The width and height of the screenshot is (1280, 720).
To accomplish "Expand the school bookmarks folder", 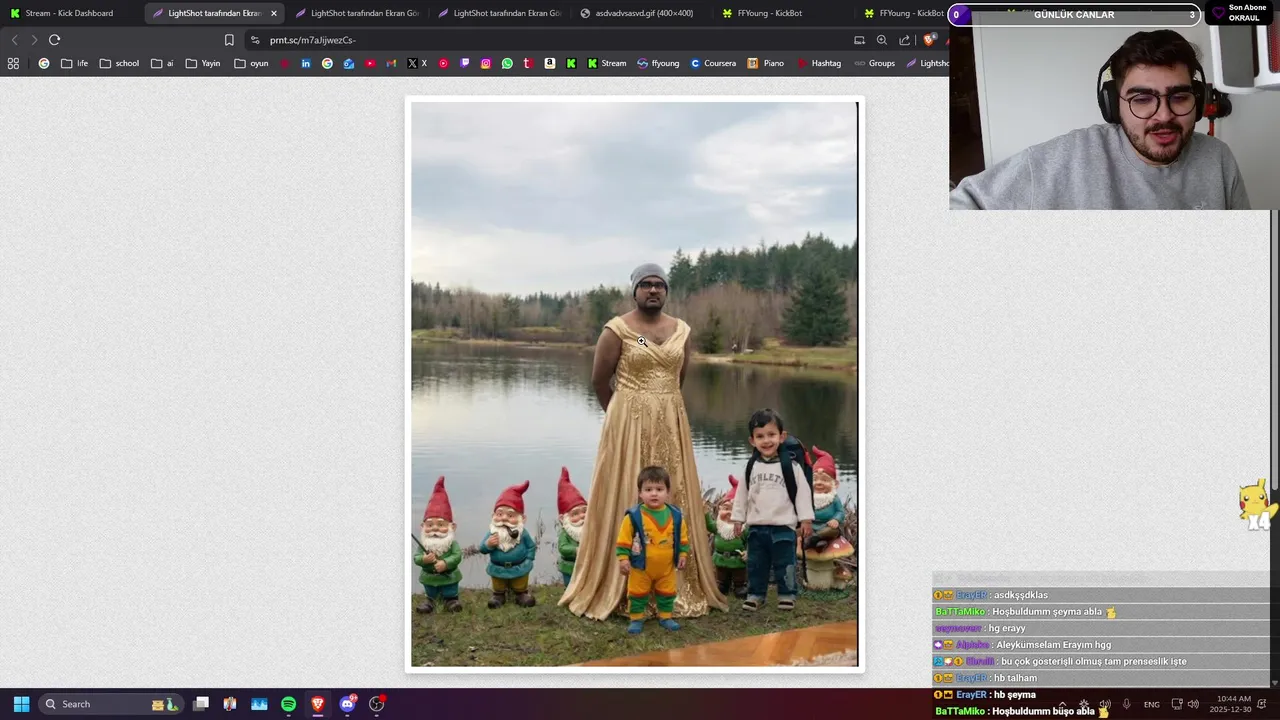I will click(x=119, y=63).
